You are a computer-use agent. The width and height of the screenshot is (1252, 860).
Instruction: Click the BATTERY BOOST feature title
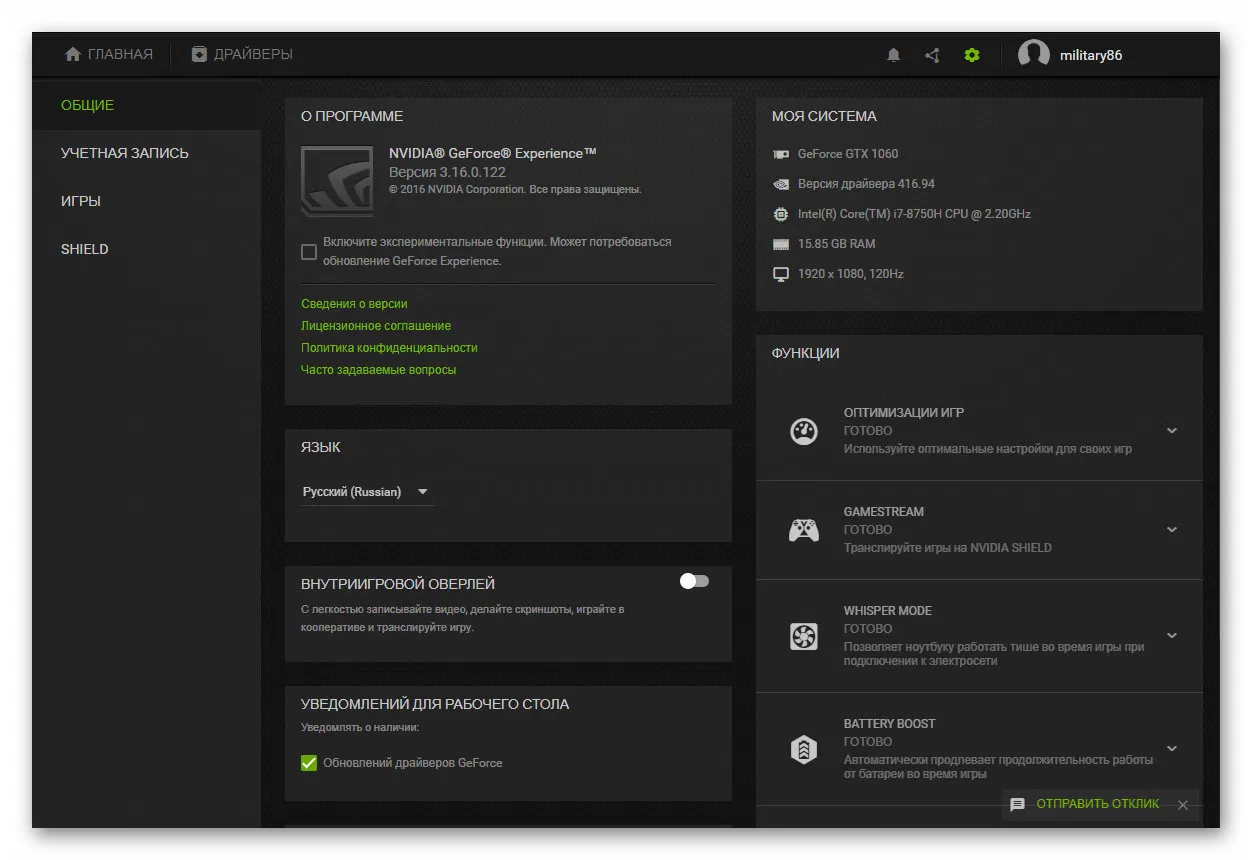(x=890, y=724)
